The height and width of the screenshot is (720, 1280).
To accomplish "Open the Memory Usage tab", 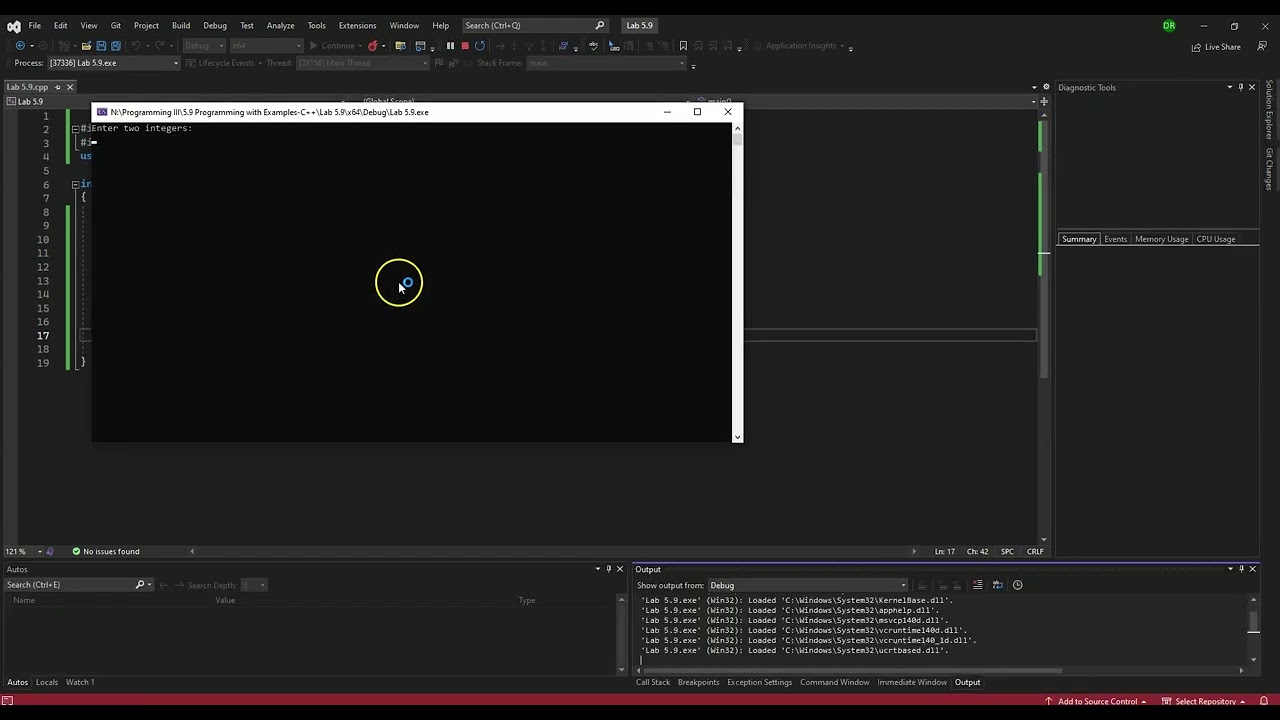I will point(1161,239).
